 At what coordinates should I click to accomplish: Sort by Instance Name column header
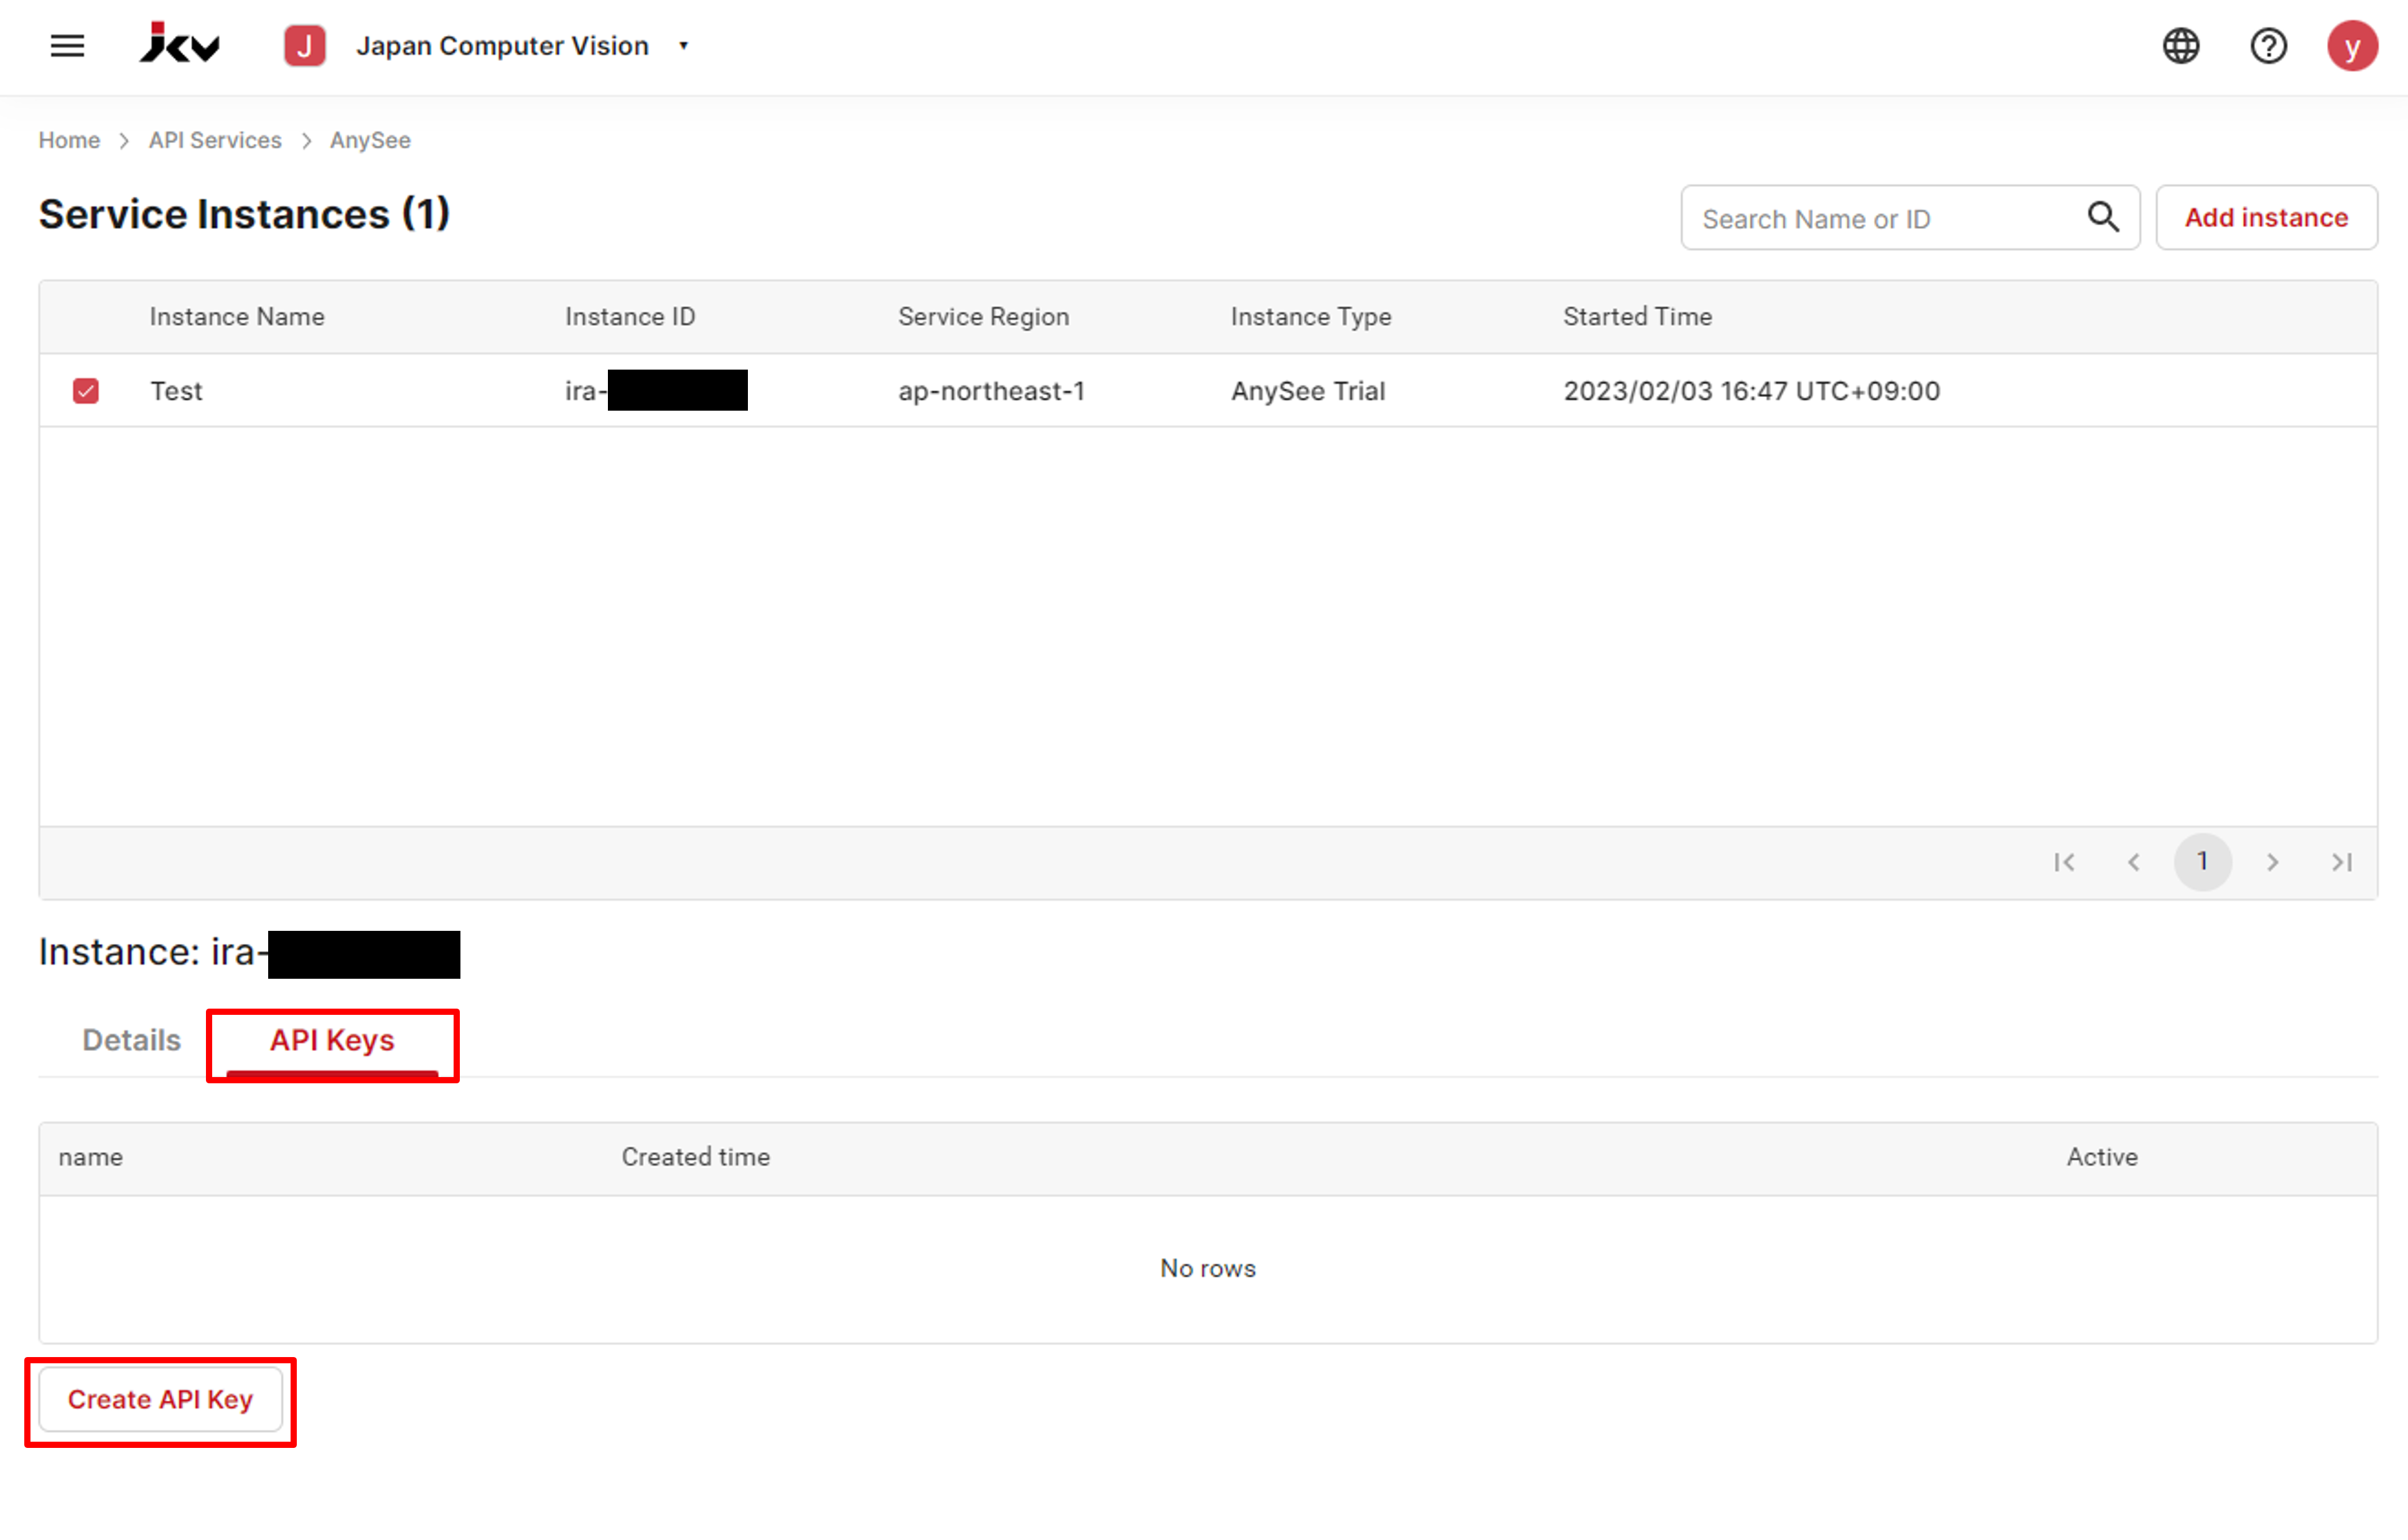(x=237, y=317)
